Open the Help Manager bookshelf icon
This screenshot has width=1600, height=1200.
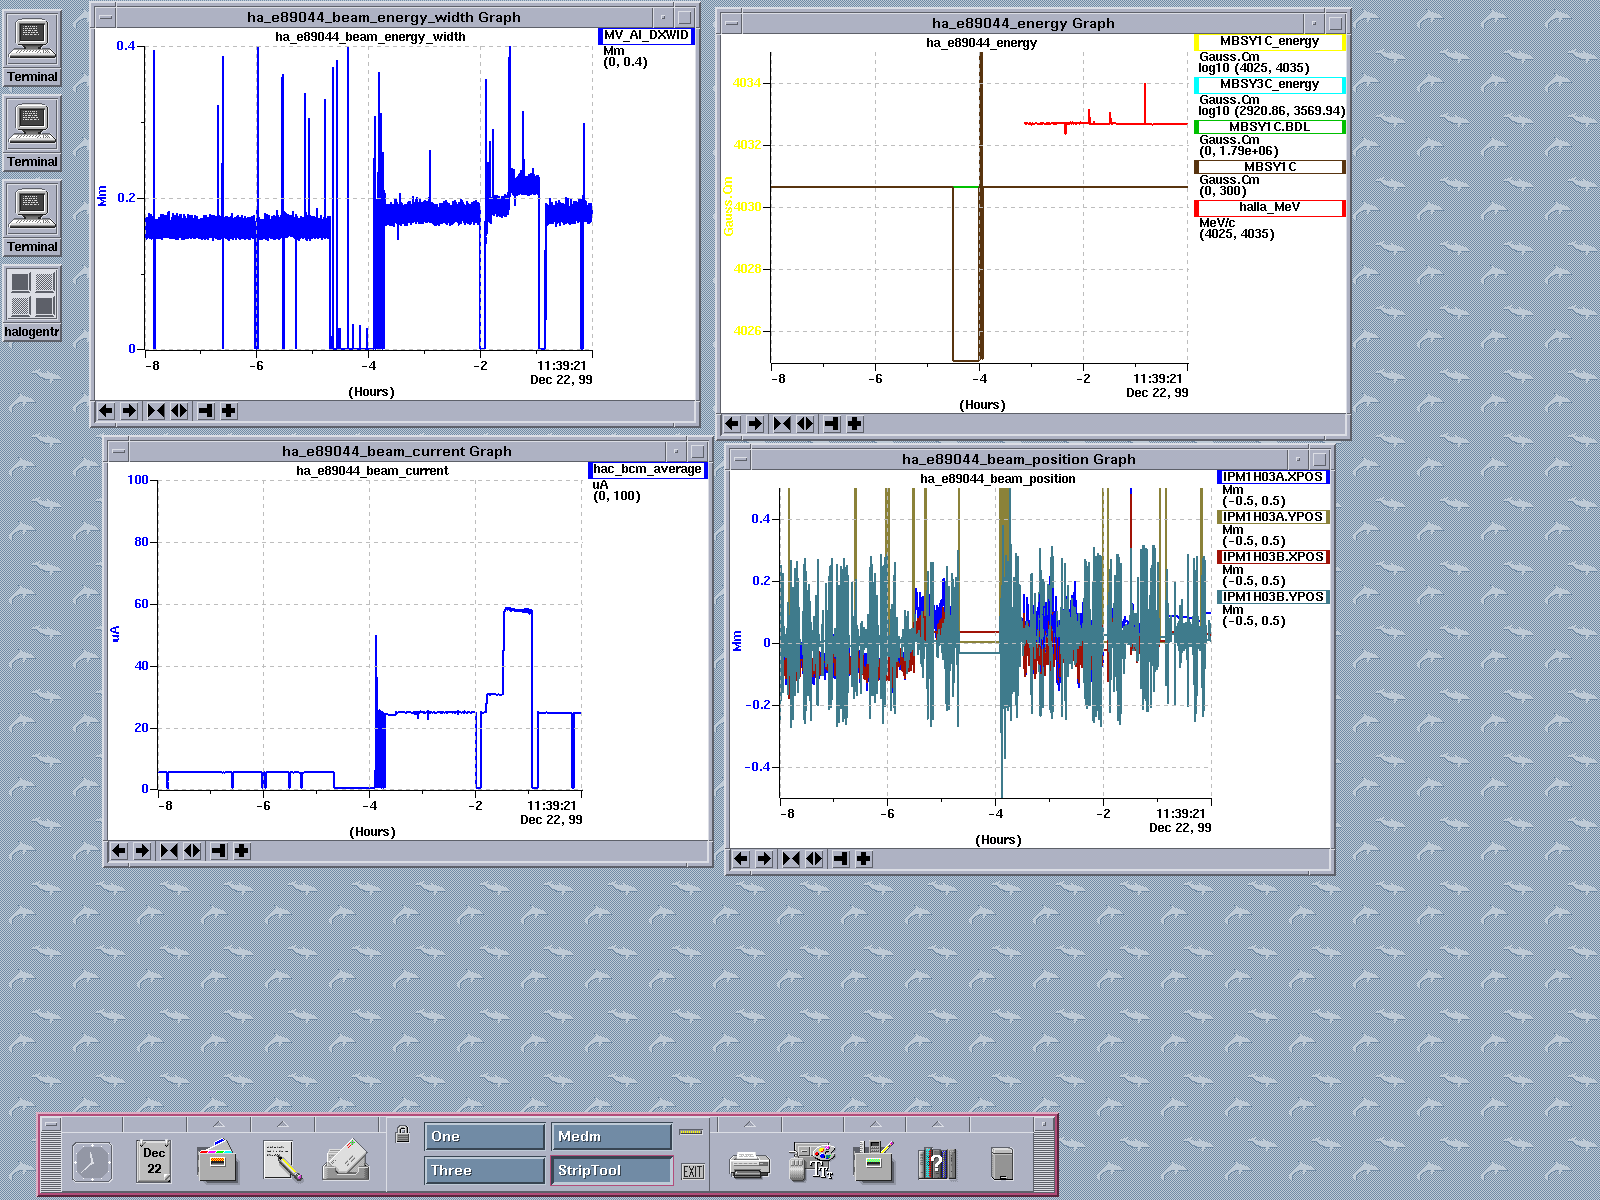(936, 1163)
